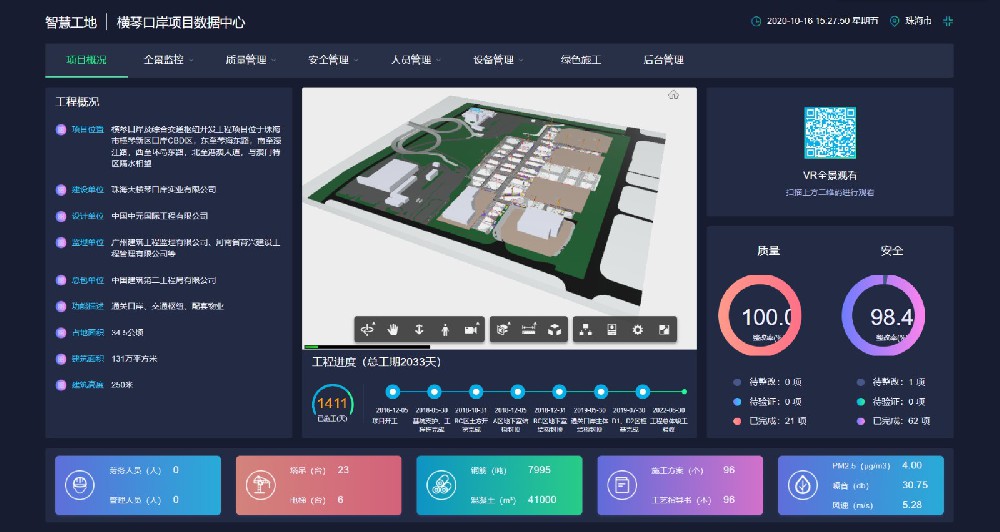Expand the 安全管理 dropdown menu
Image resolution: width=1000 pixels, height=532 pixels.
coord(333,60)
